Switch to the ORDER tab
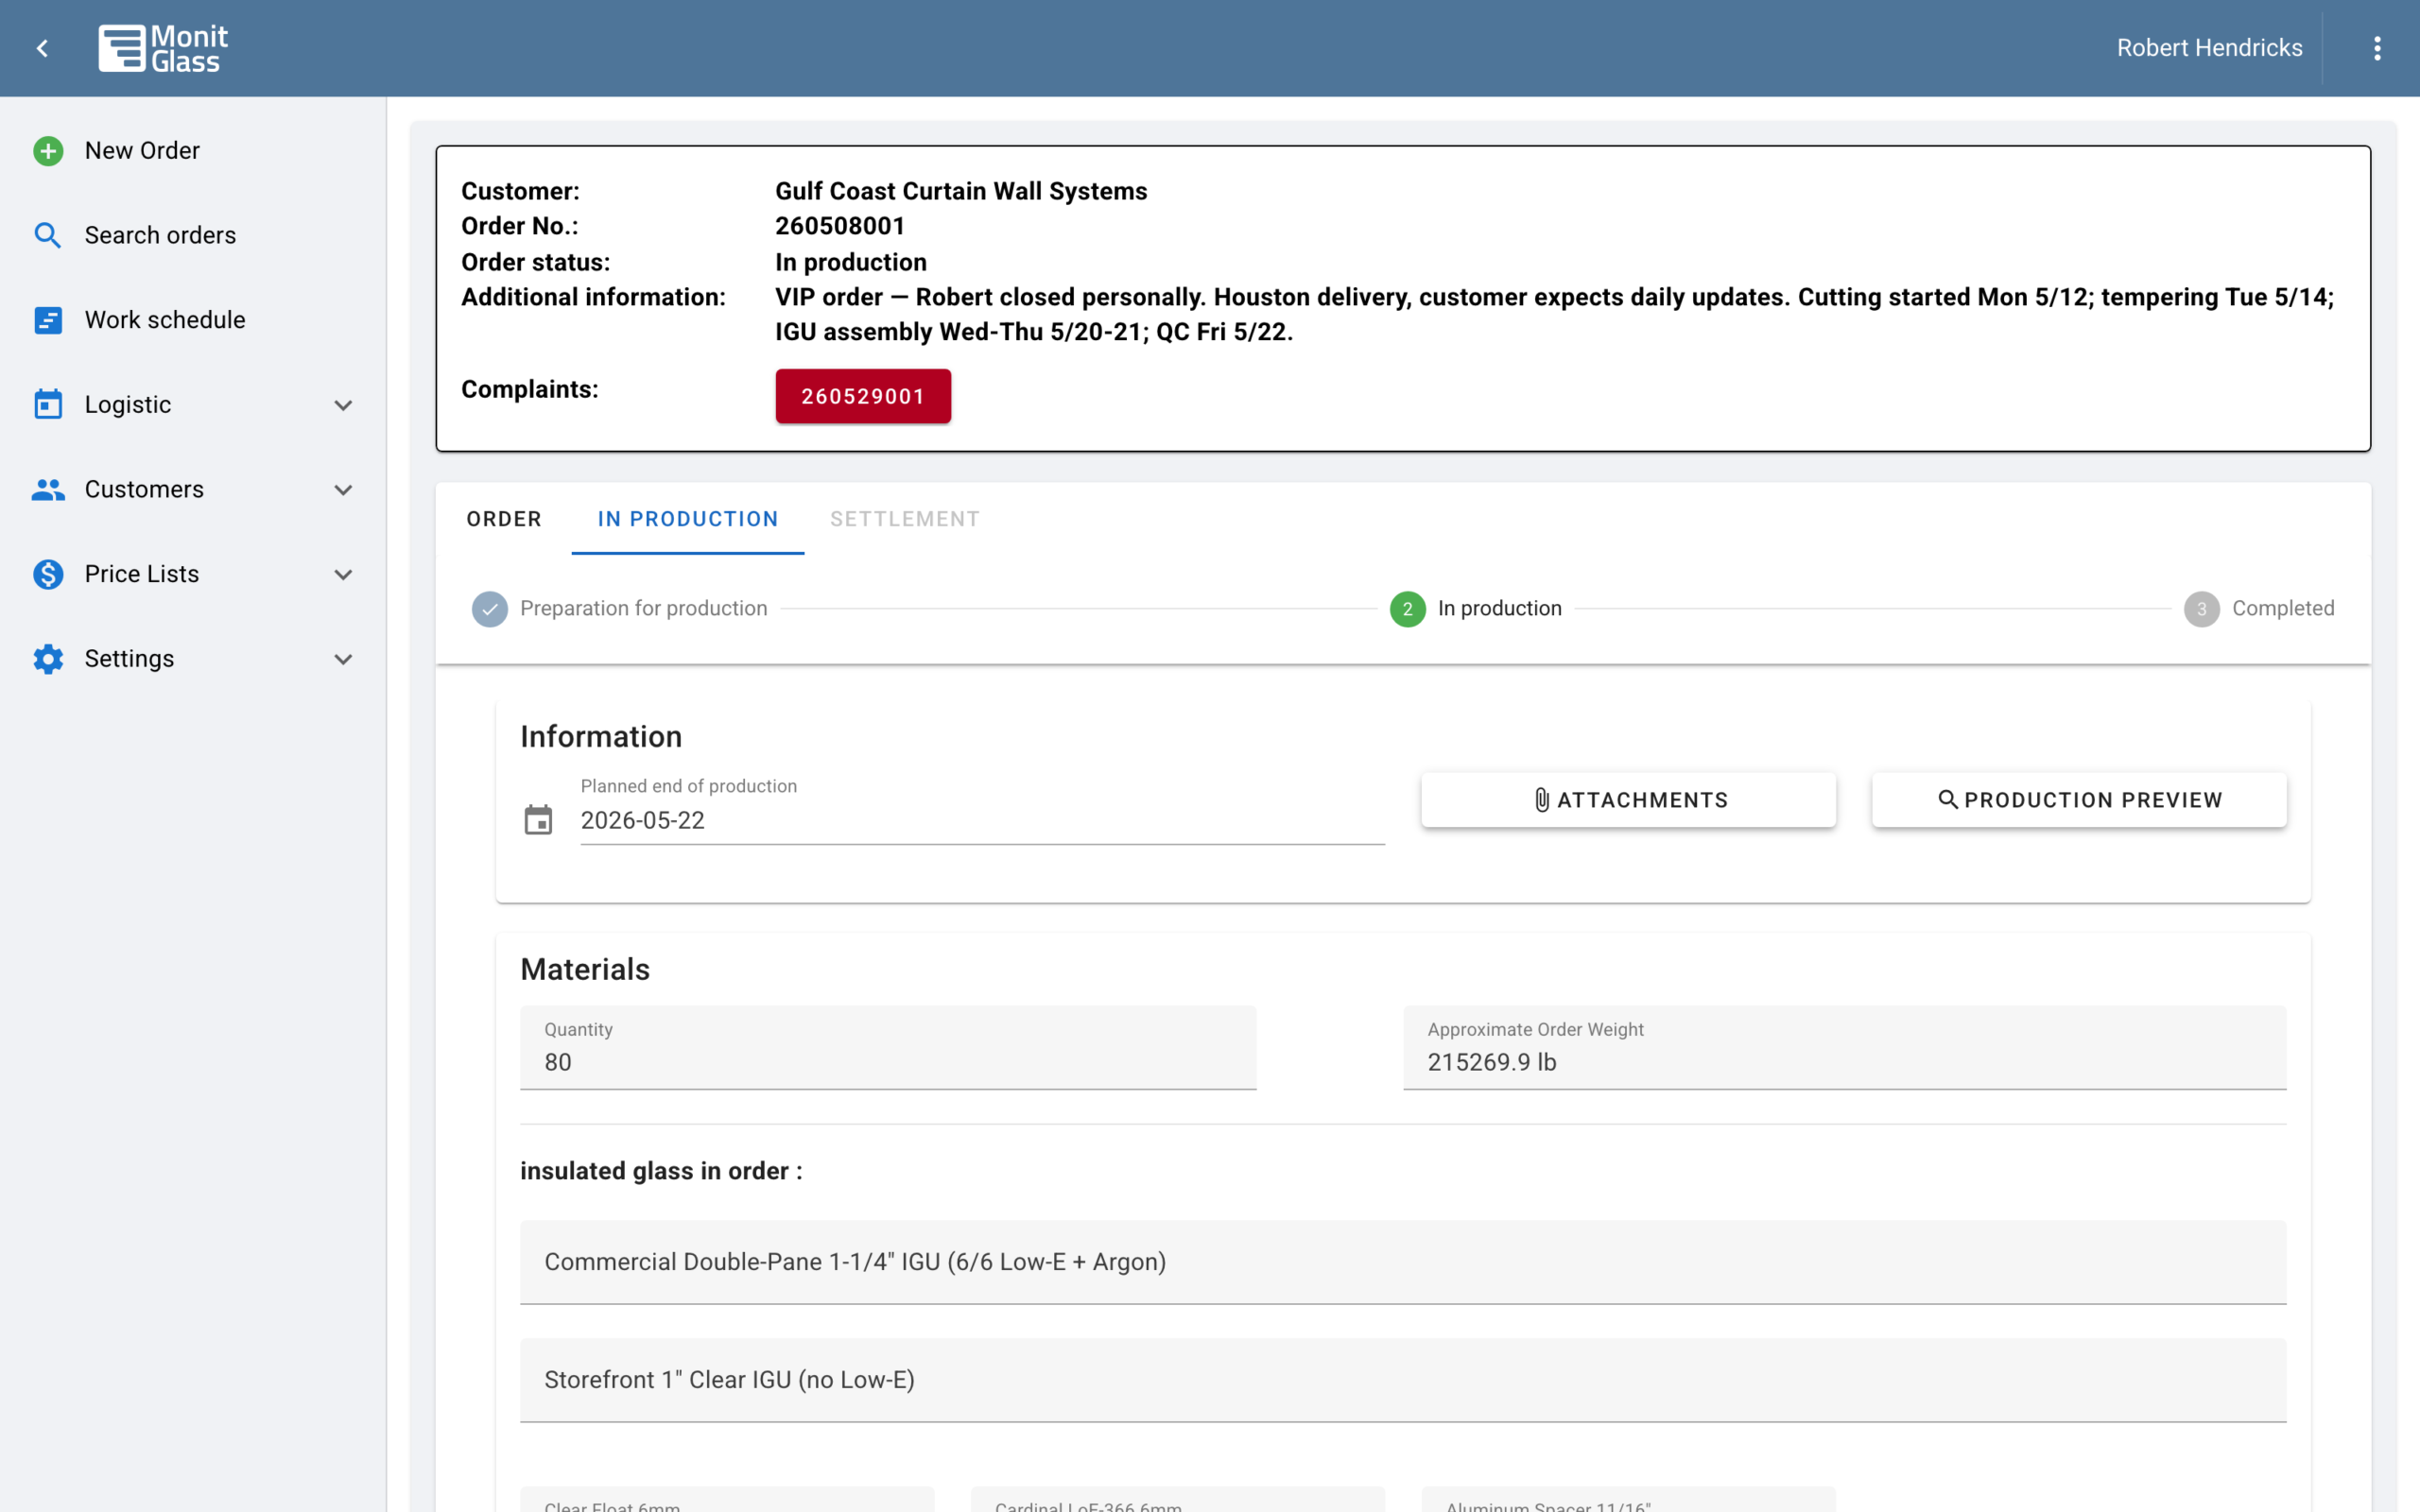 coord(504,519)
